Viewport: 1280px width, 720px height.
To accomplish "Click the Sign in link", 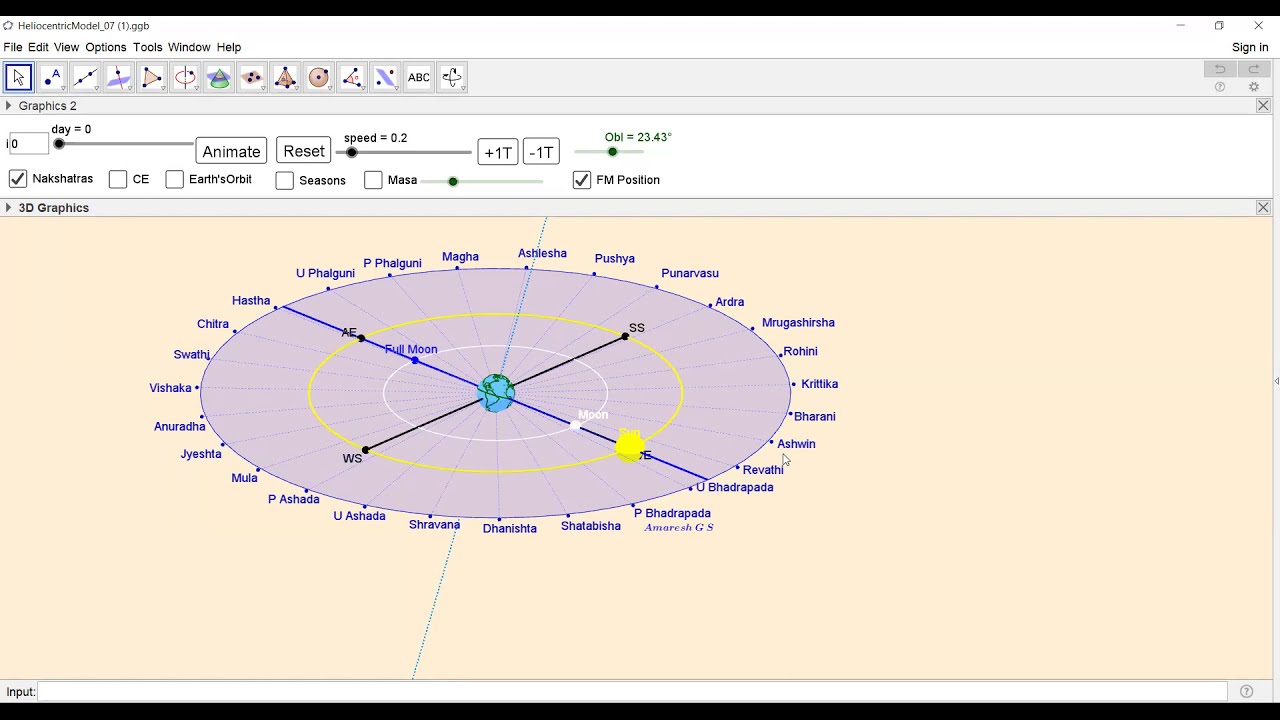I will click(x=1250, y=47).
